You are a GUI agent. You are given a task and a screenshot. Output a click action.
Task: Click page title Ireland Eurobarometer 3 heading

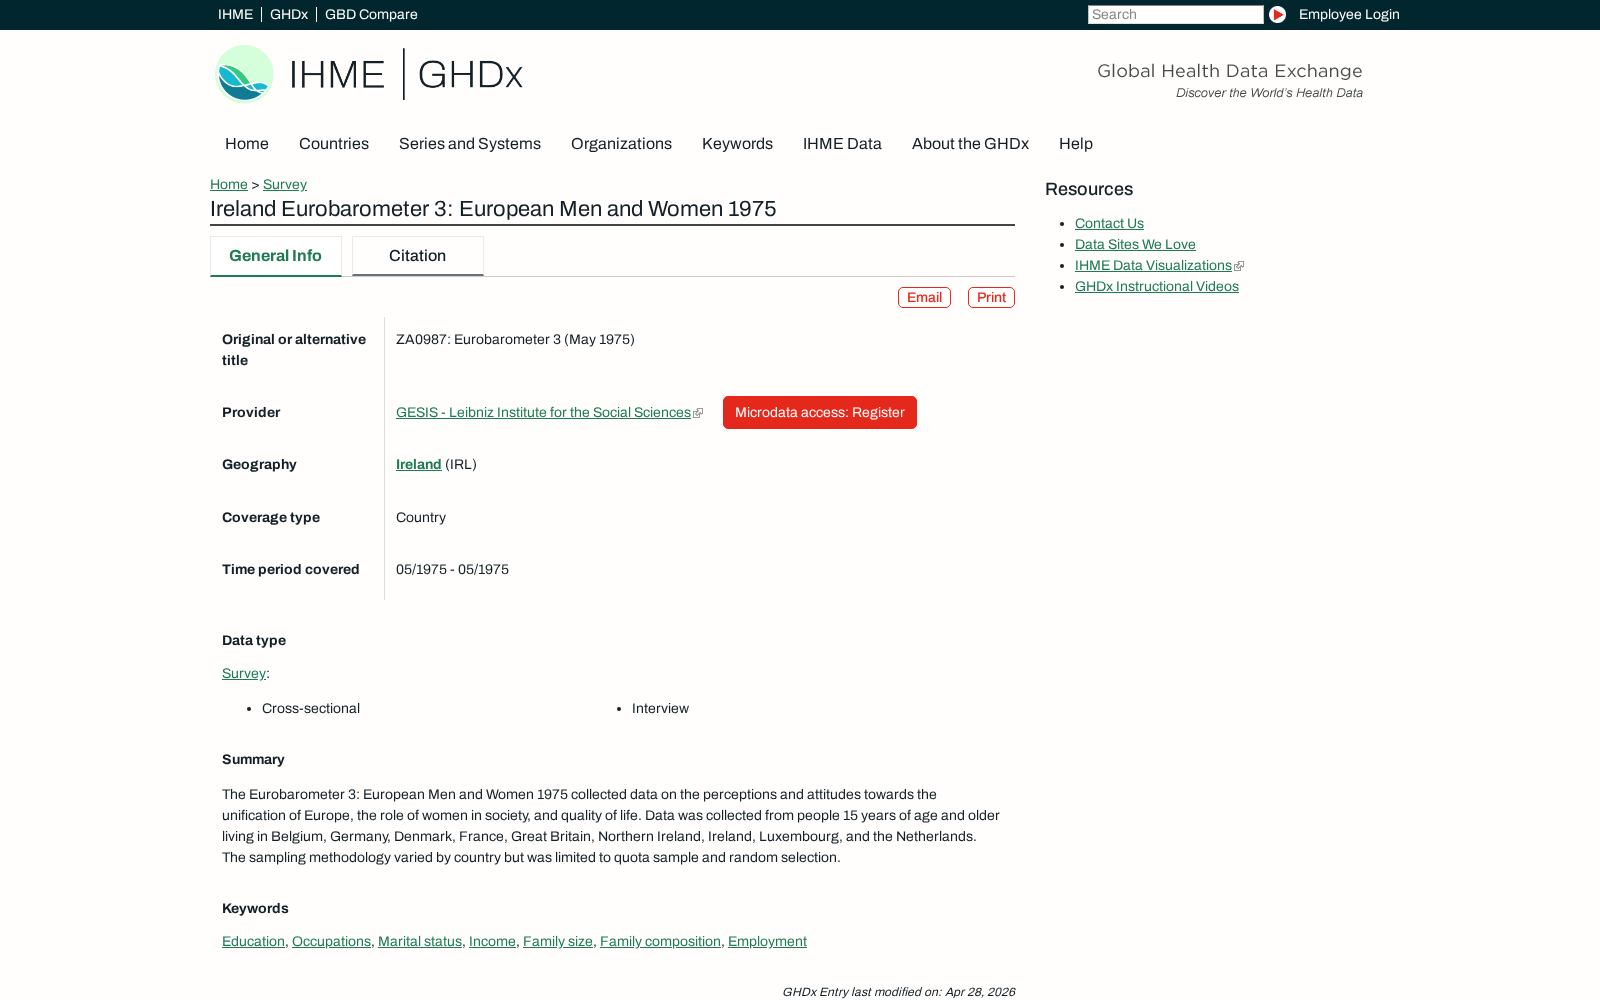pos(493,209)
